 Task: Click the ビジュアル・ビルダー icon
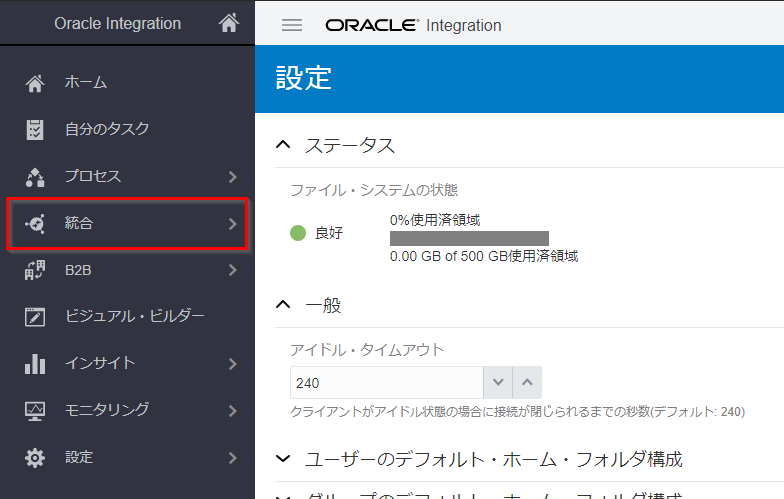click(x=35, y=317)
